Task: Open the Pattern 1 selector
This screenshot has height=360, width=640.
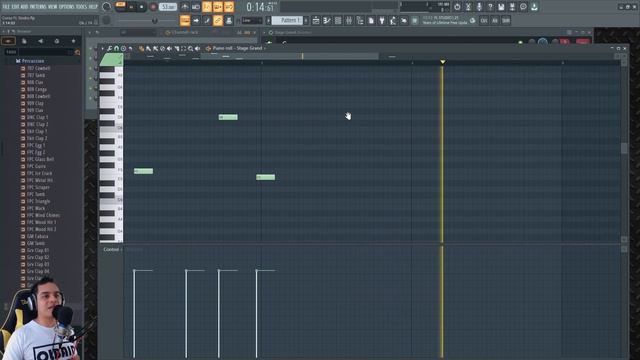Action: pos(287,20)
